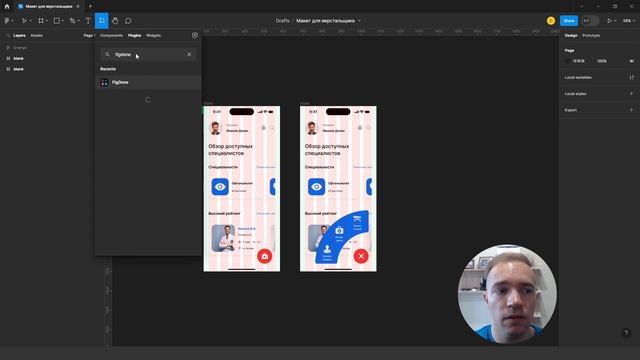Click red close button in right phone frame
Image resolution: width=640 pixels, height=360 pixels.
tap(361, 256)
